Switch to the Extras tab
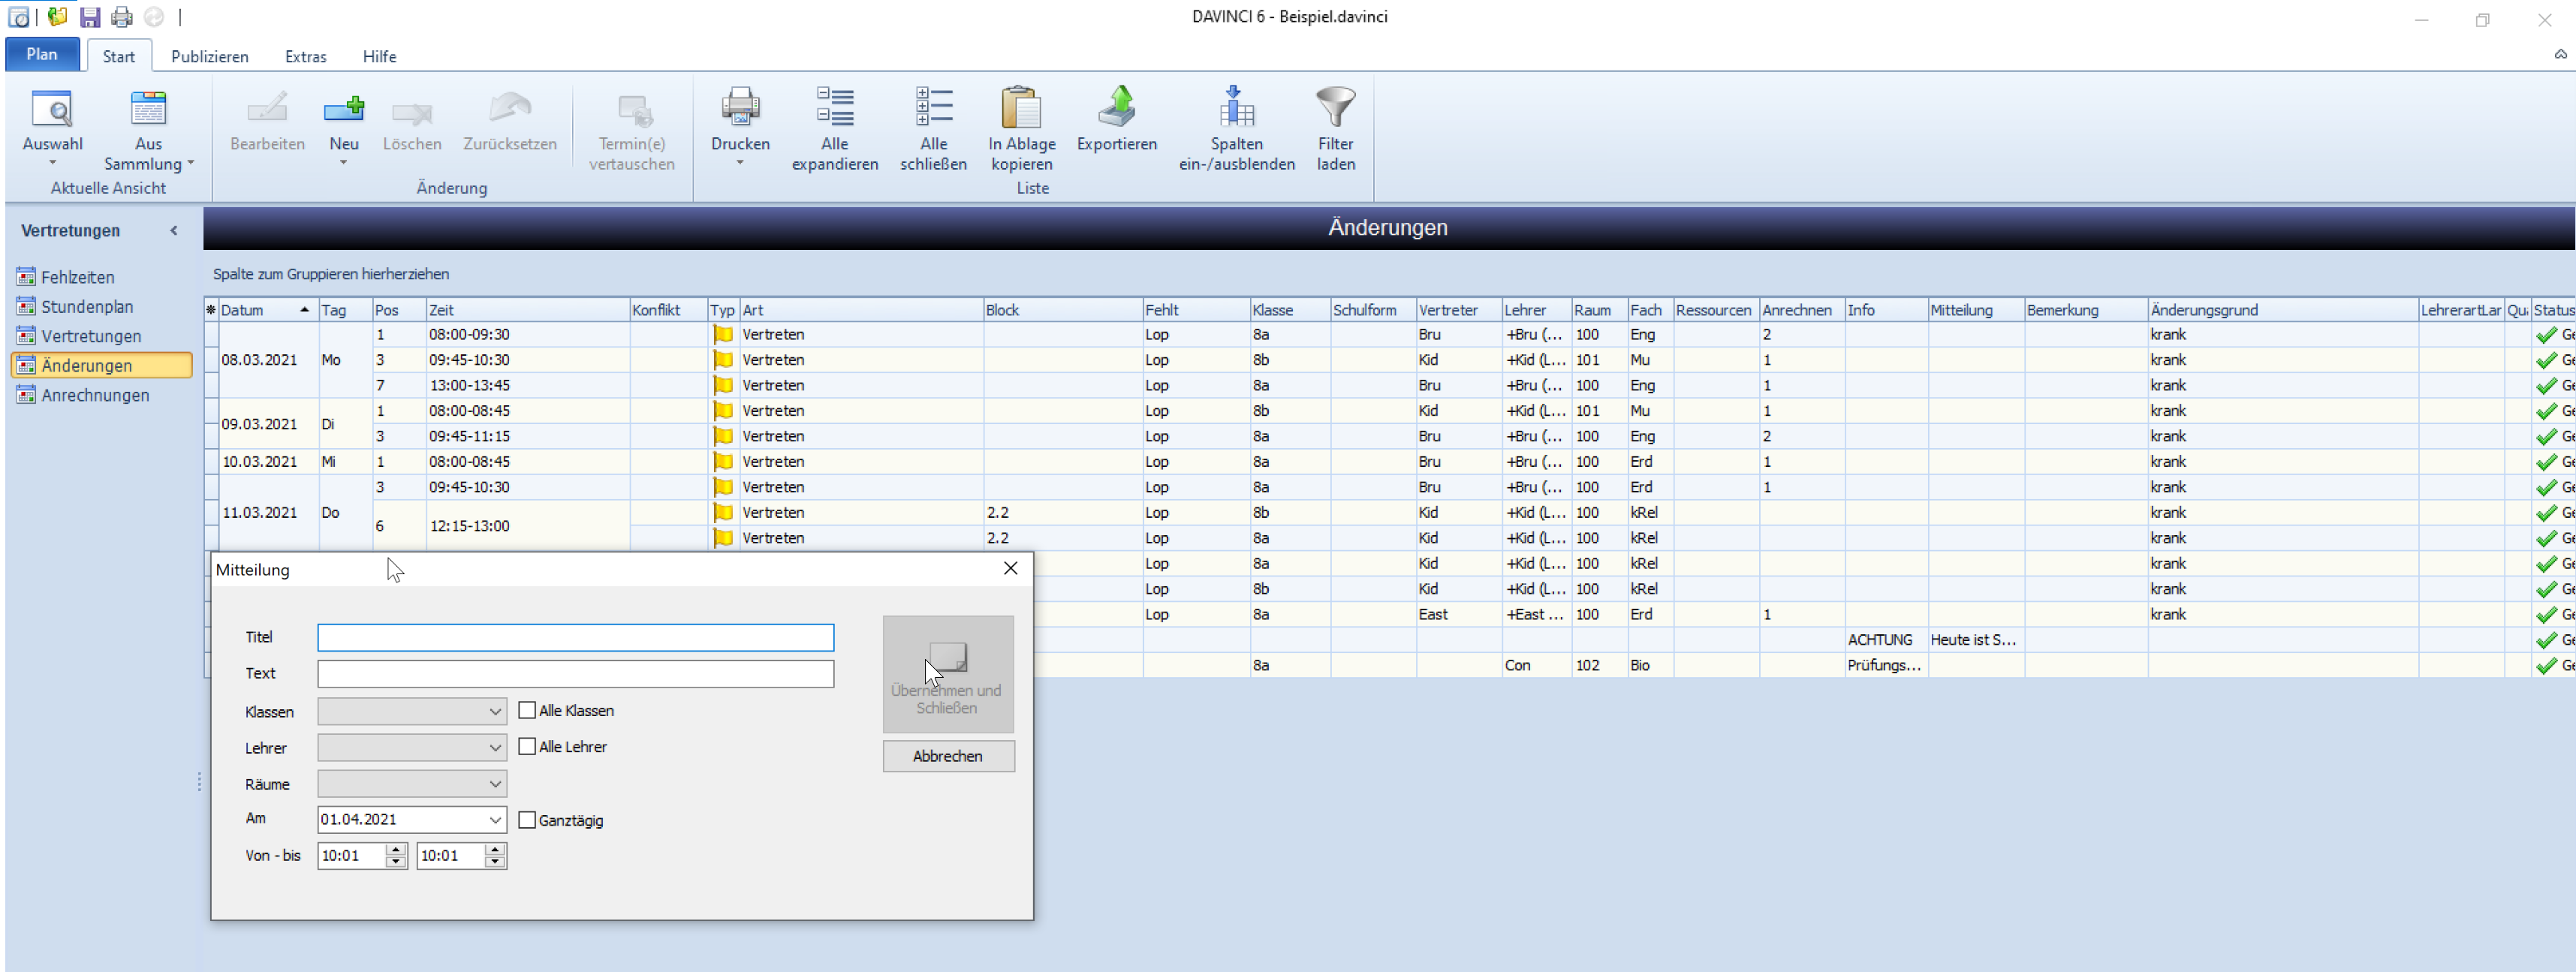2576x972 pixels. (306, 57)
